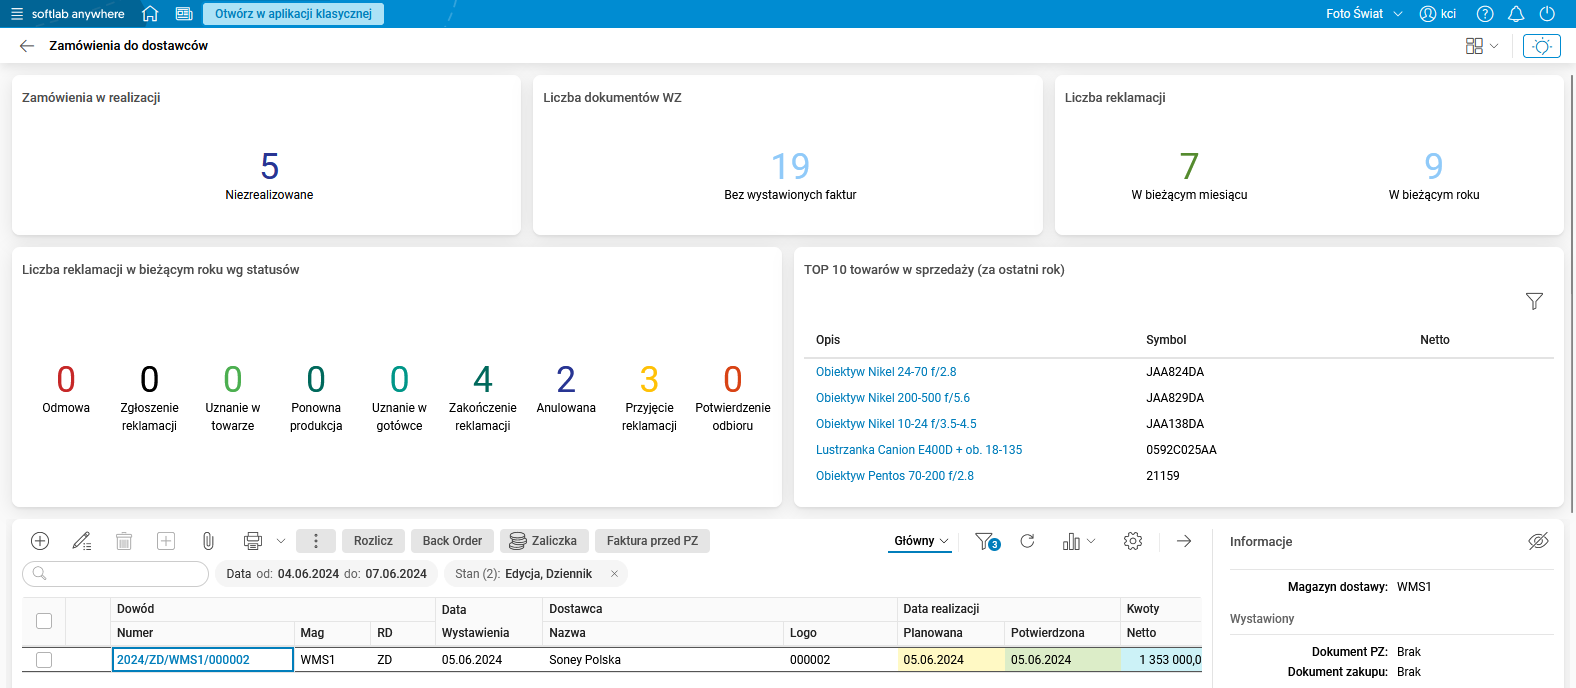This screenshot has height=688, width=1576.
Task: Open the three-dot more actions menu
Action: tap(316, 541)
